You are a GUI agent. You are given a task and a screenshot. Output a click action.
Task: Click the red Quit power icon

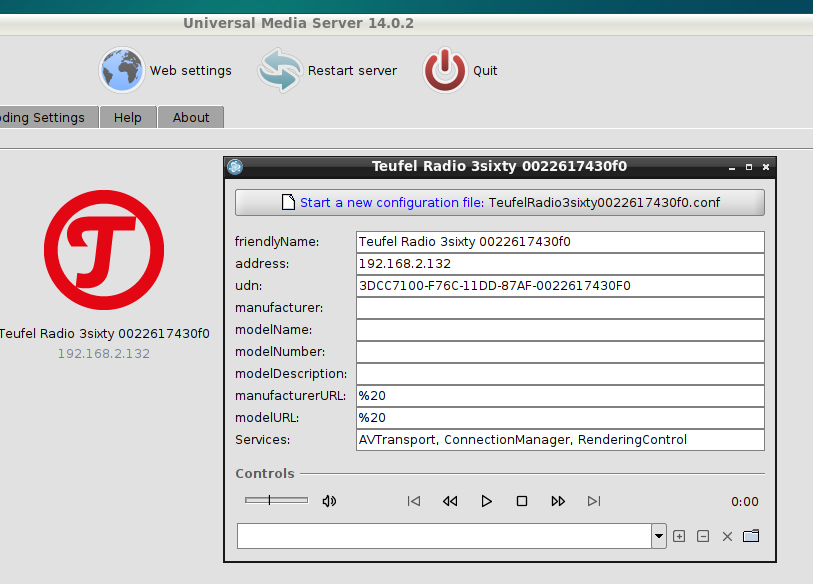445,70
